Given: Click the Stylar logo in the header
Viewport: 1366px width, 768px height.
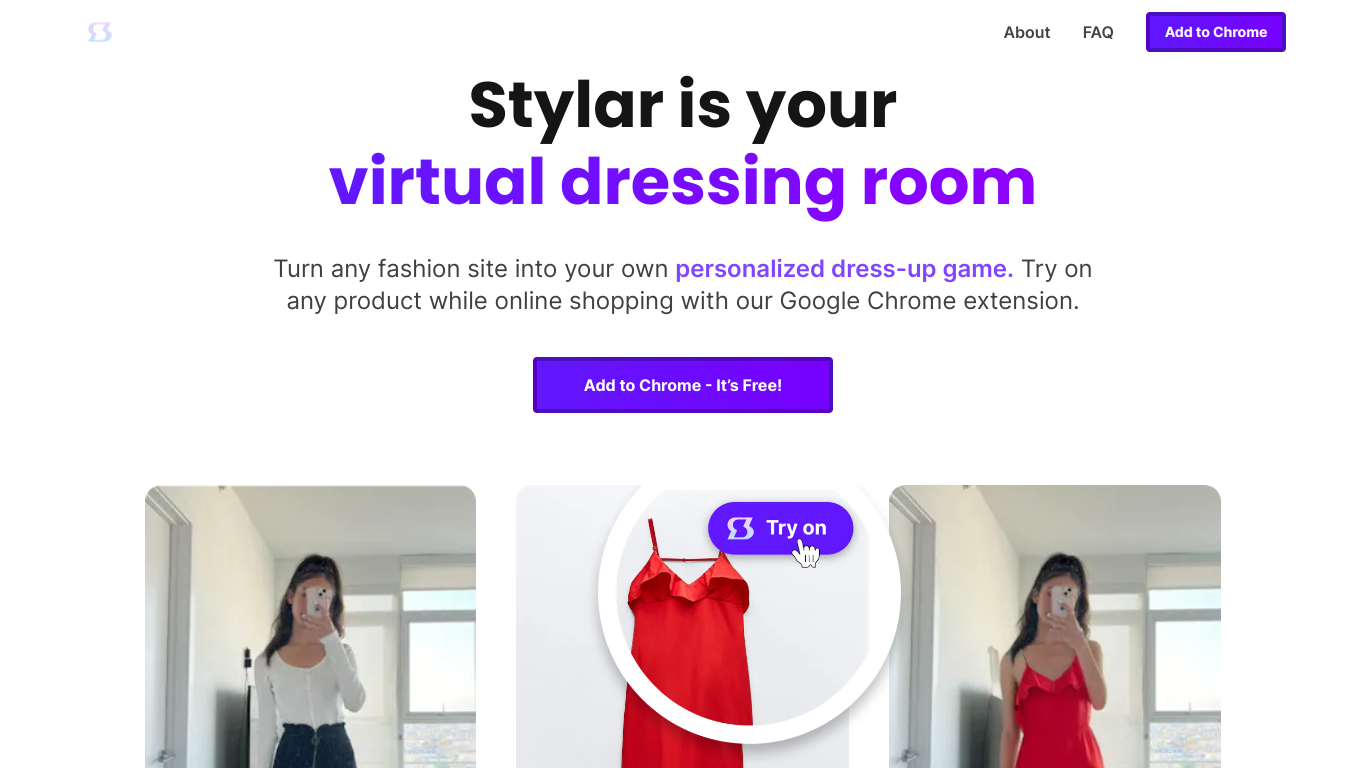Looking at the screenshot, I should coord(100,33).
